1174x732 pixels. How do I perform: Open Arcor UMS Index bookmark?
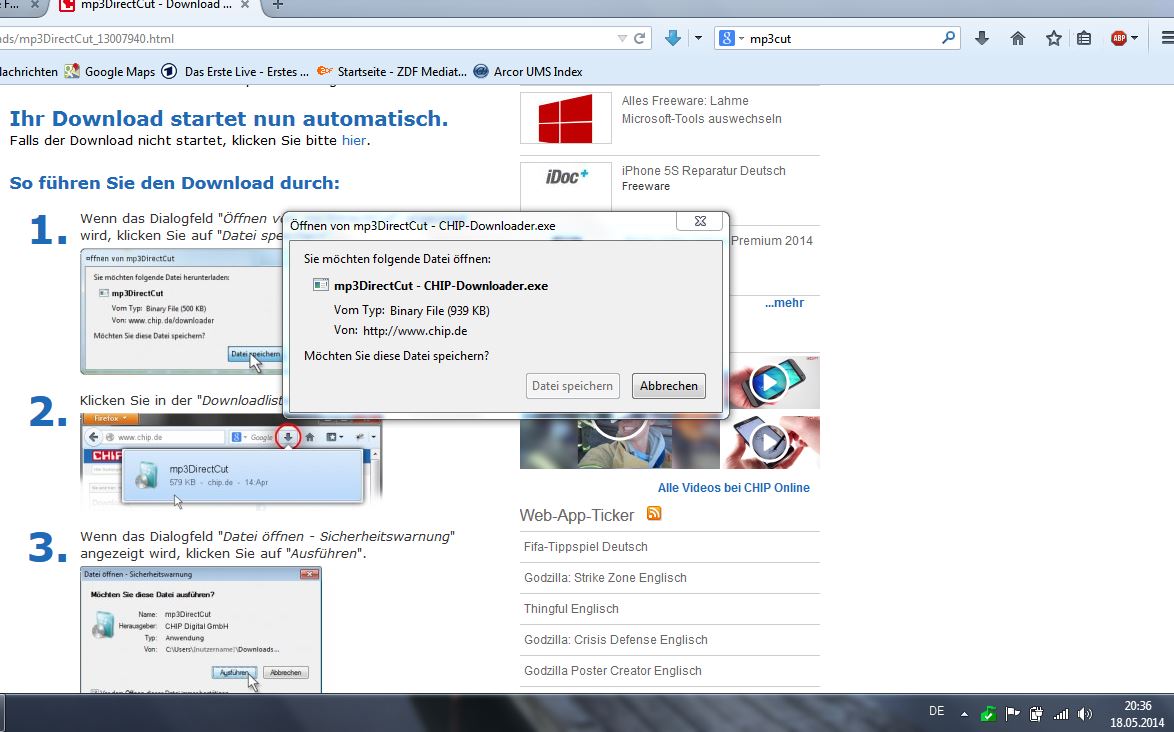click(528, 72)
